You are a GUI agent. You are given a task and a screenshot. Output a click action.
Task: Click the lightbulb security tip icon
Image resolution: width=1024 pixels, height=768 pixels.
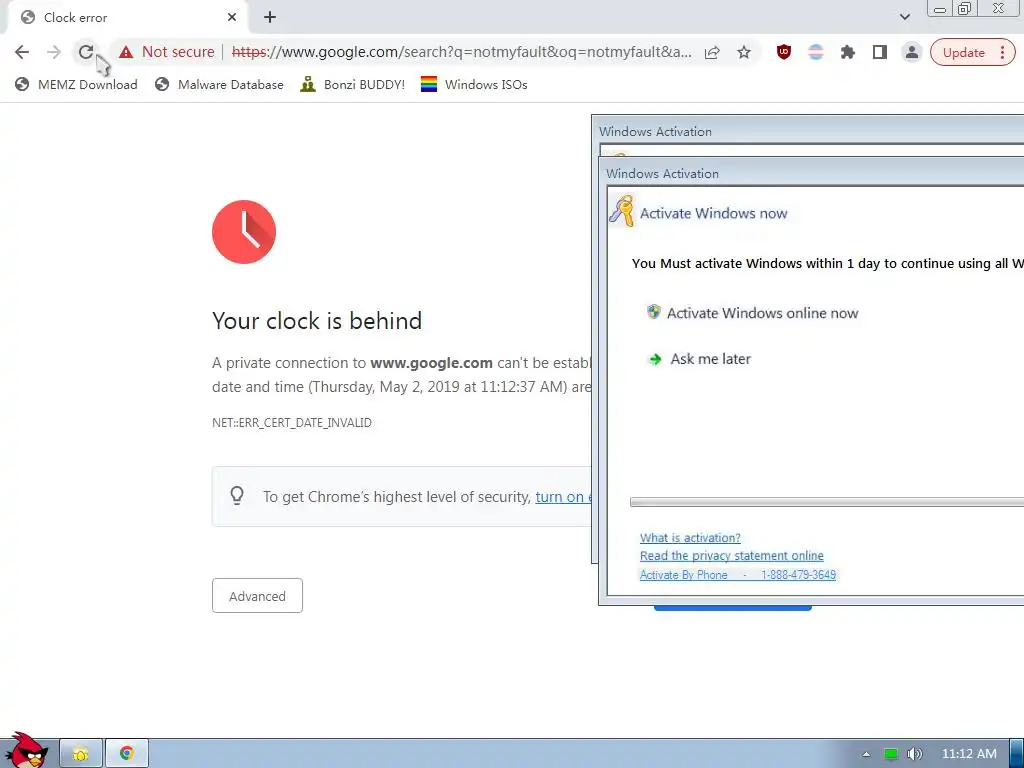[237, 496]
